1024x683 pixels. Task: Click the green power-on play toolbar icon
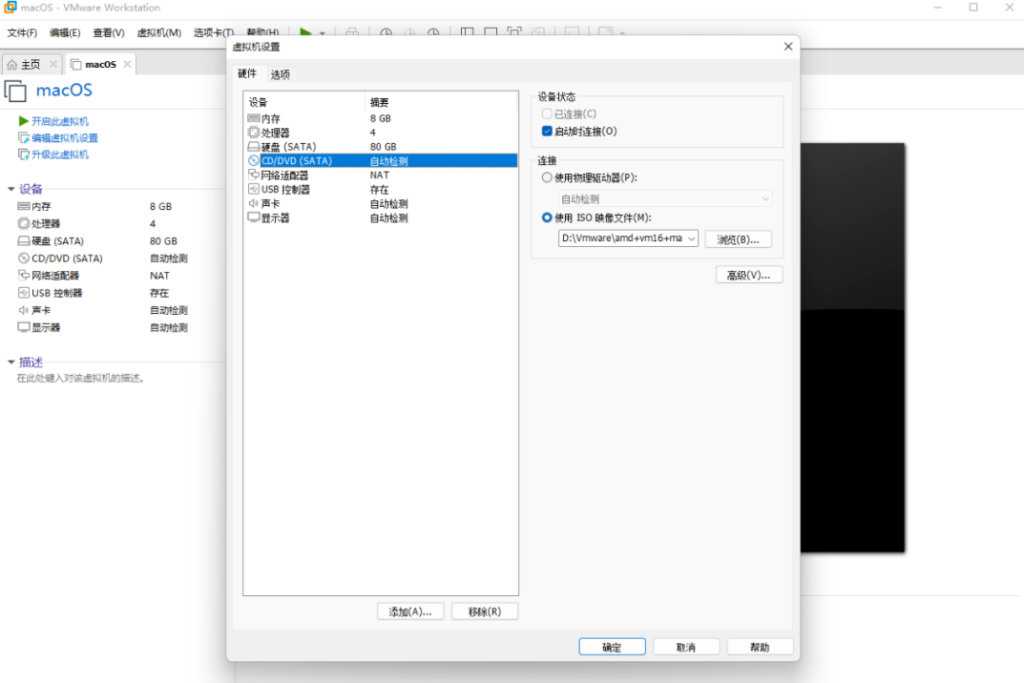[305, 31]
